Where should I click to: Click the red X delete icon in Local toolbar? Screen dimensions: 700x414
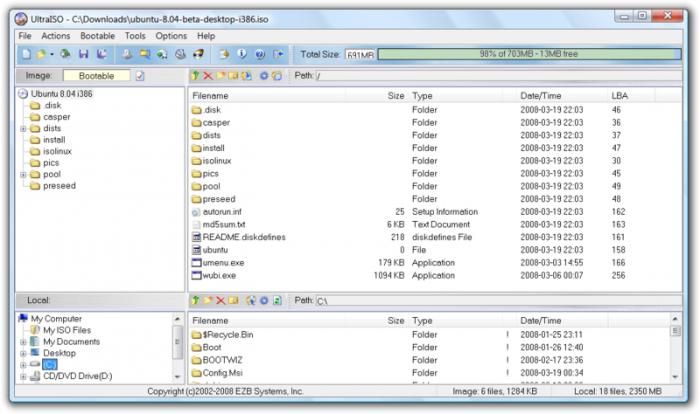(221, 301)
